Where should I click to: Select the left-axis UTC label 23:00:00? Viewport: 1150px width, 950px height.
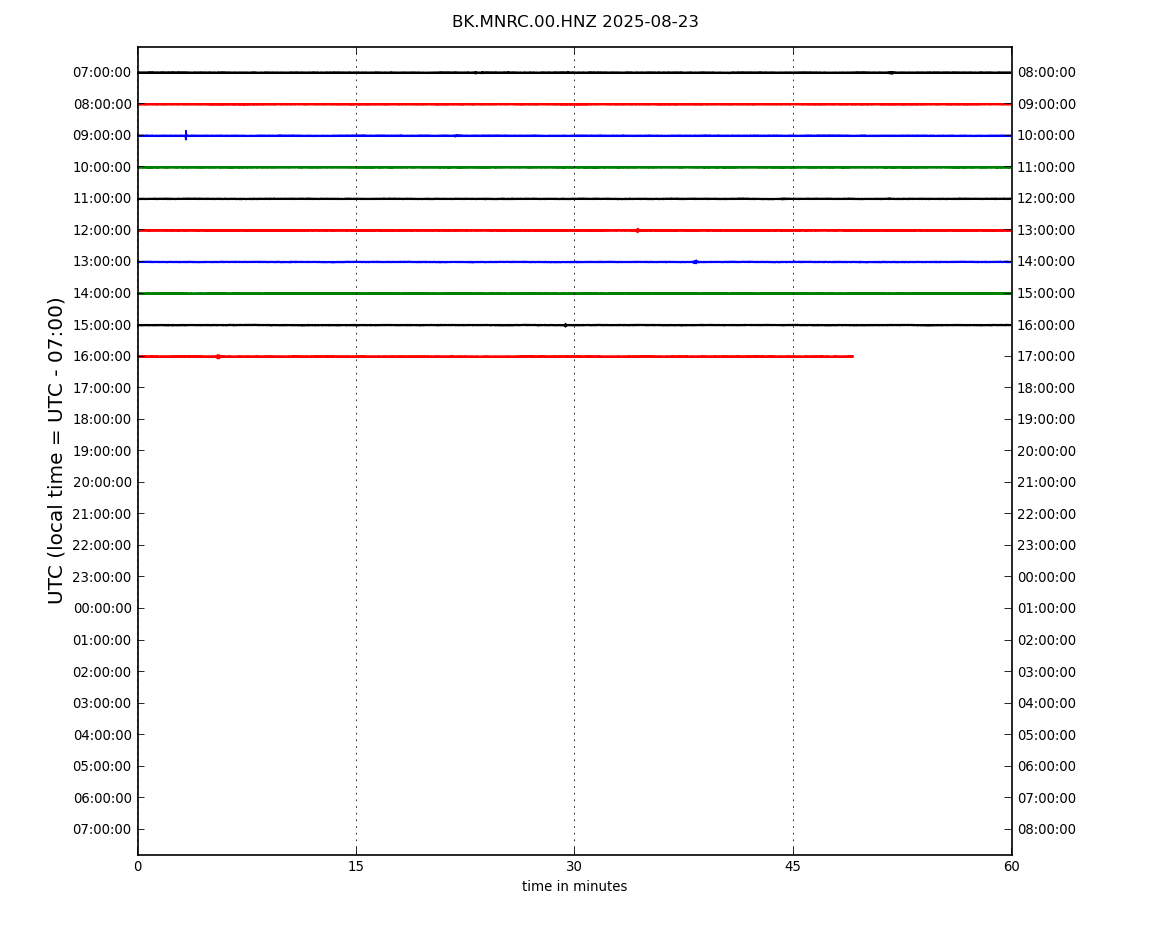coord(102,577)
